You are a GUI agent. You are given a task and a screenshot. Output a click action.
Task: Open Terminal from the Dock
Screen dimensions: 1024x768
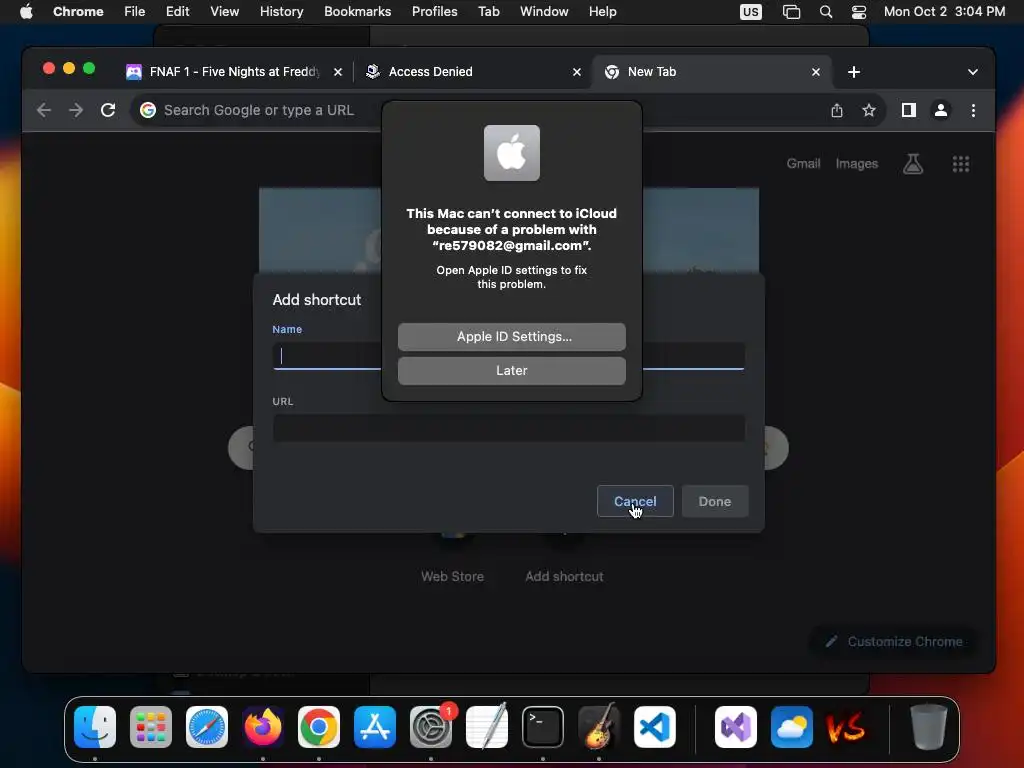pos(543,727)
